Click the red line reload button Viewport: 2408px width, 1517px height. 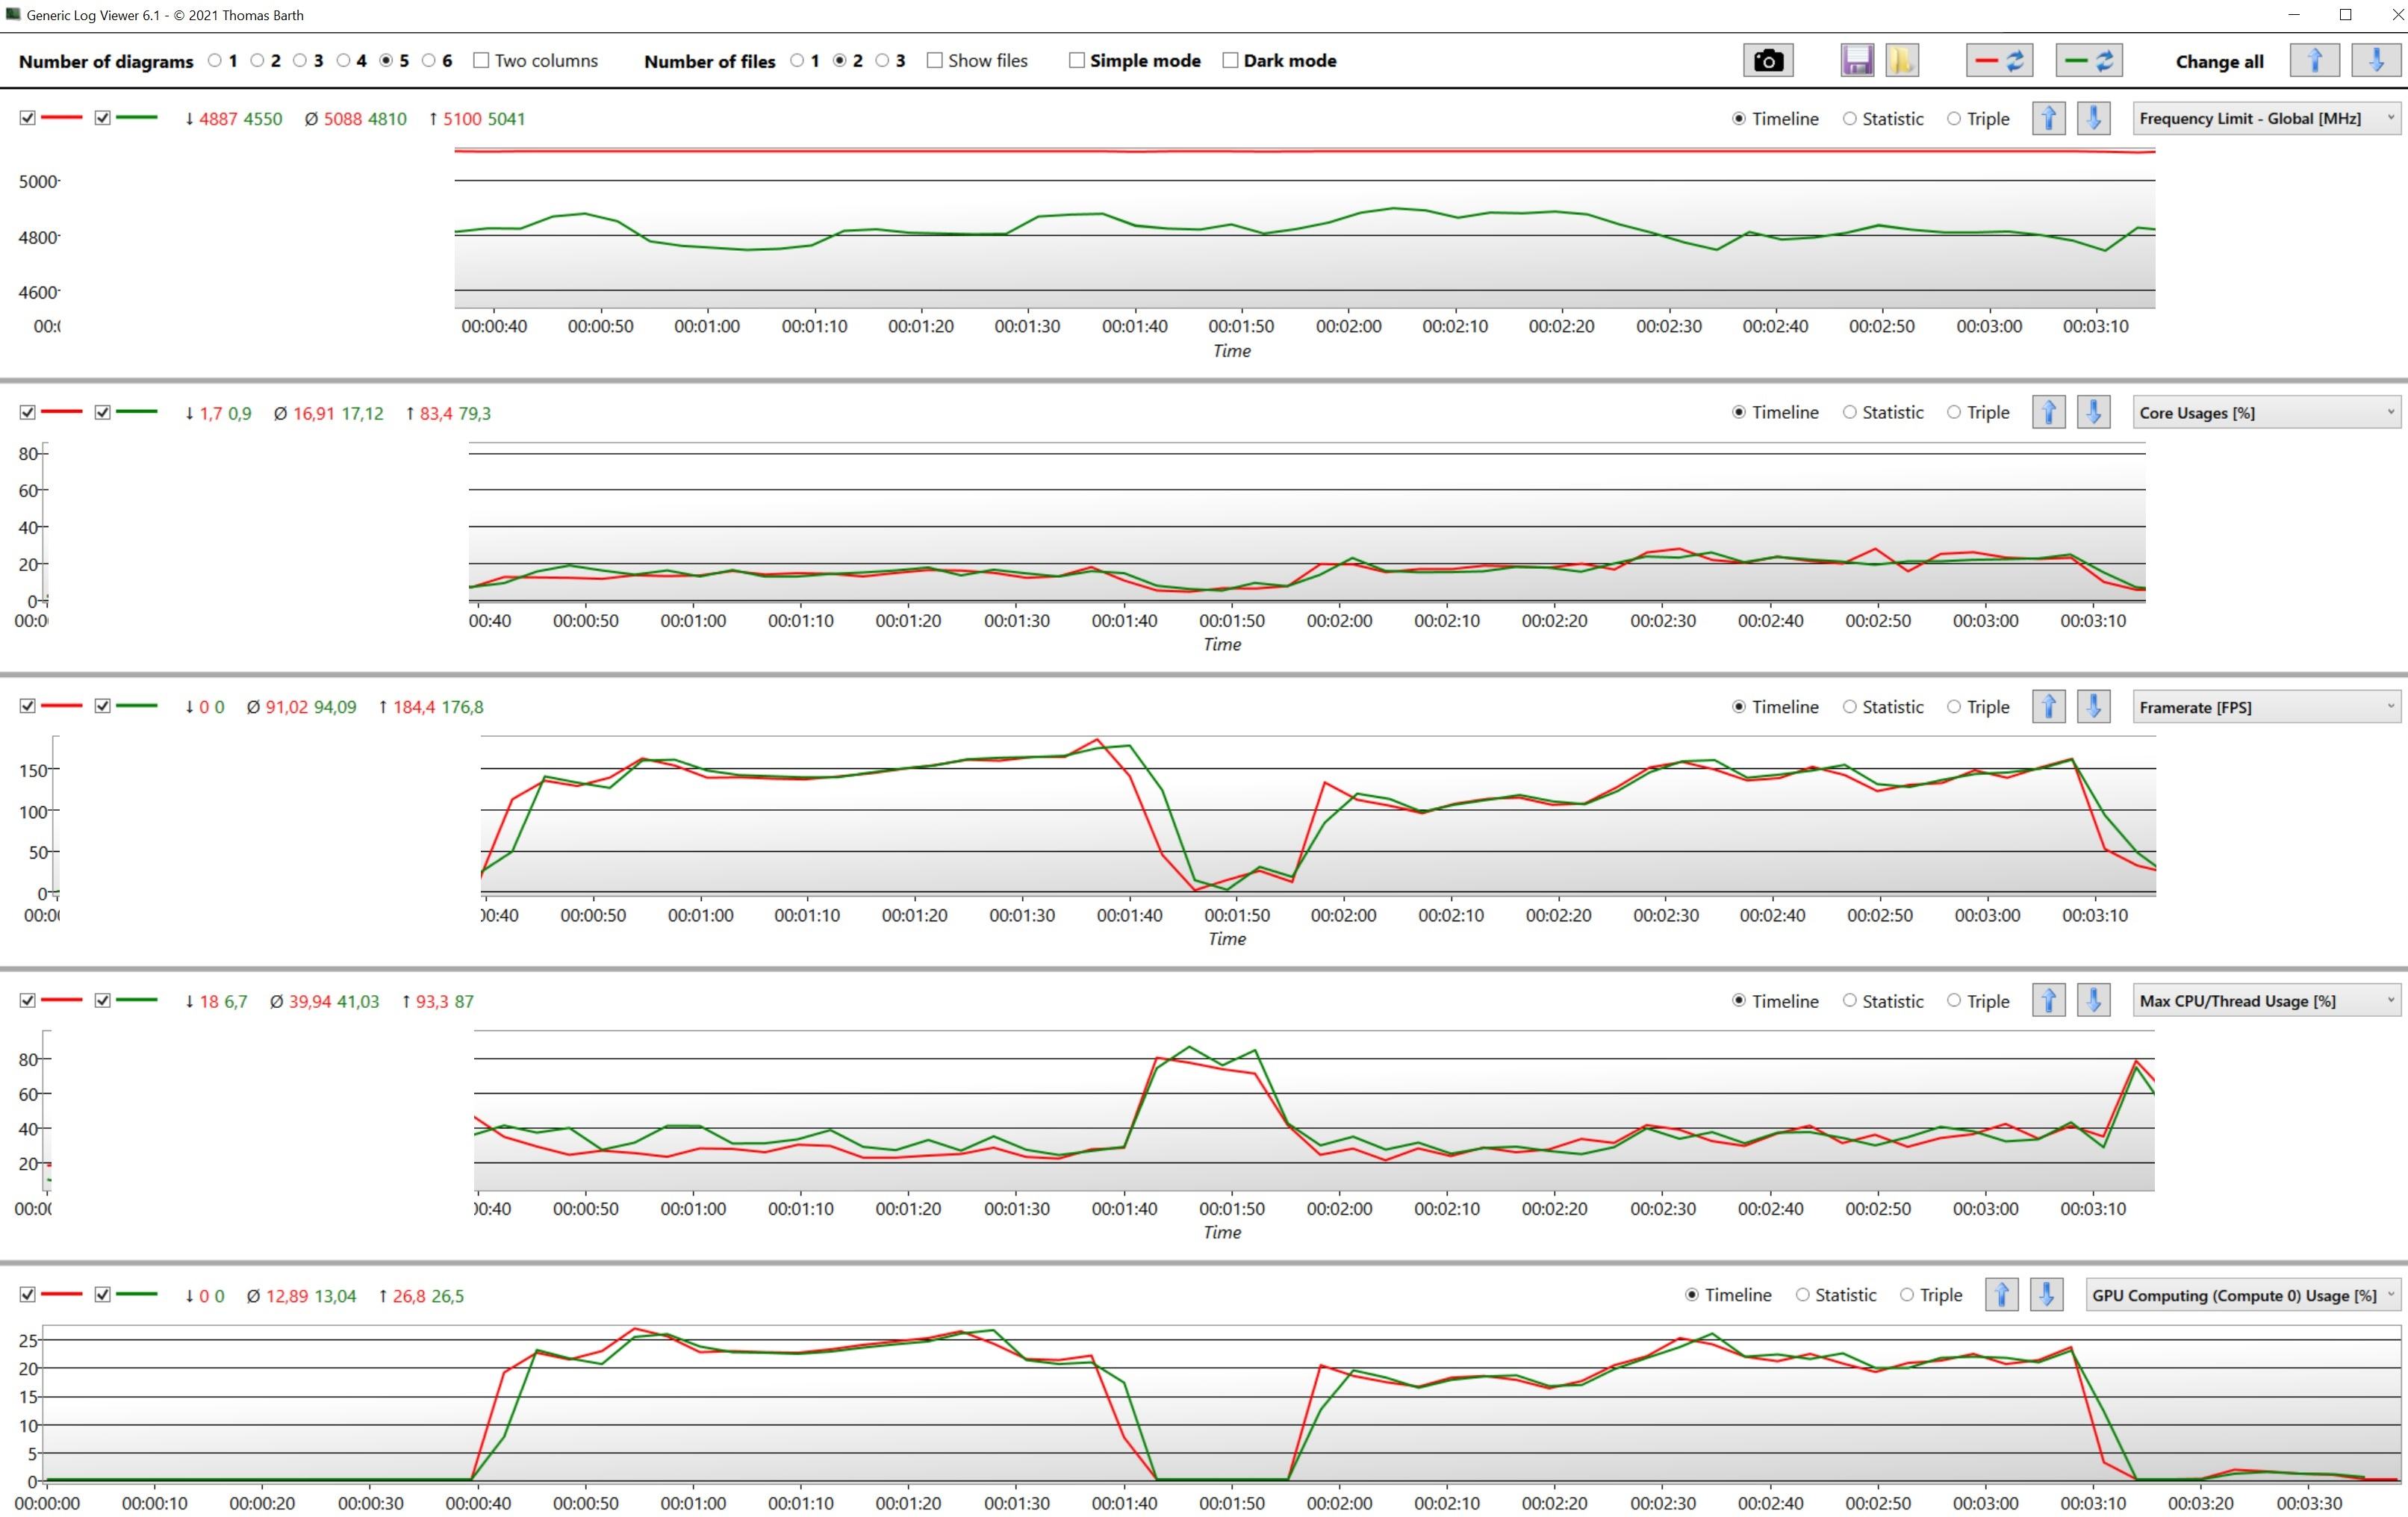pyautogui.click(x=1999, y=61)
